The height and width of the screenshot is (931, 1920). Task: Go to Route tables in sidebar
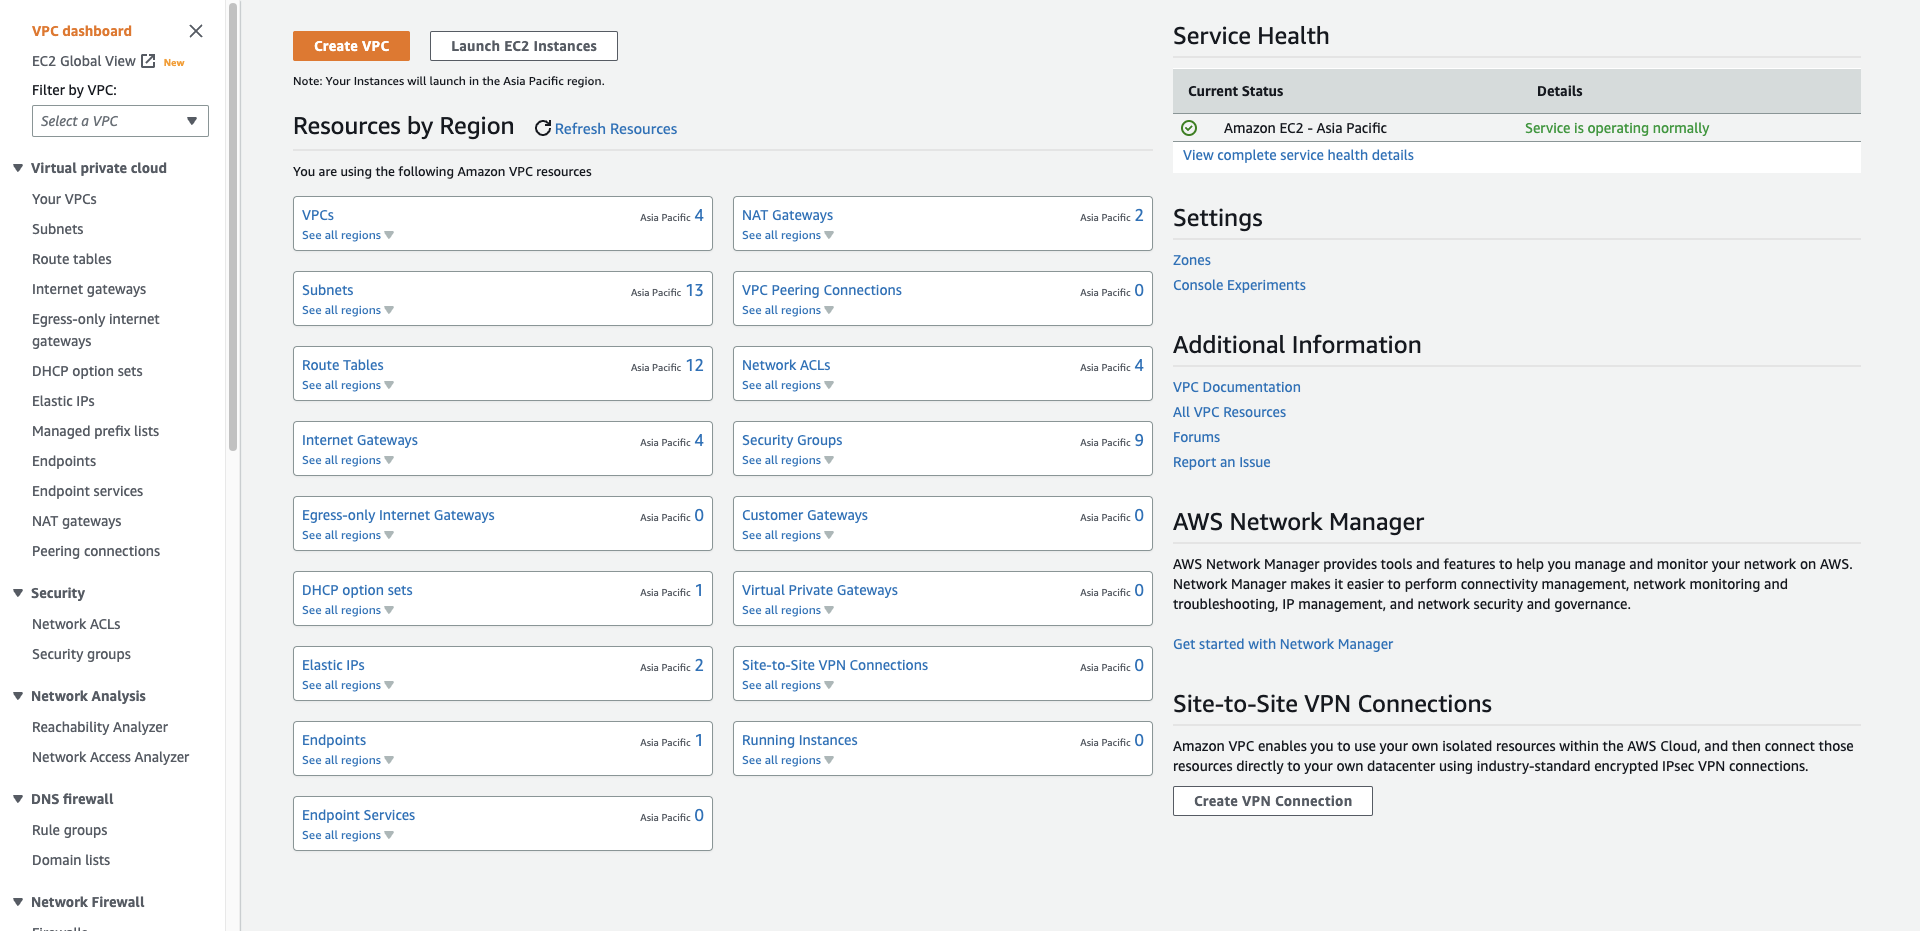72,259
